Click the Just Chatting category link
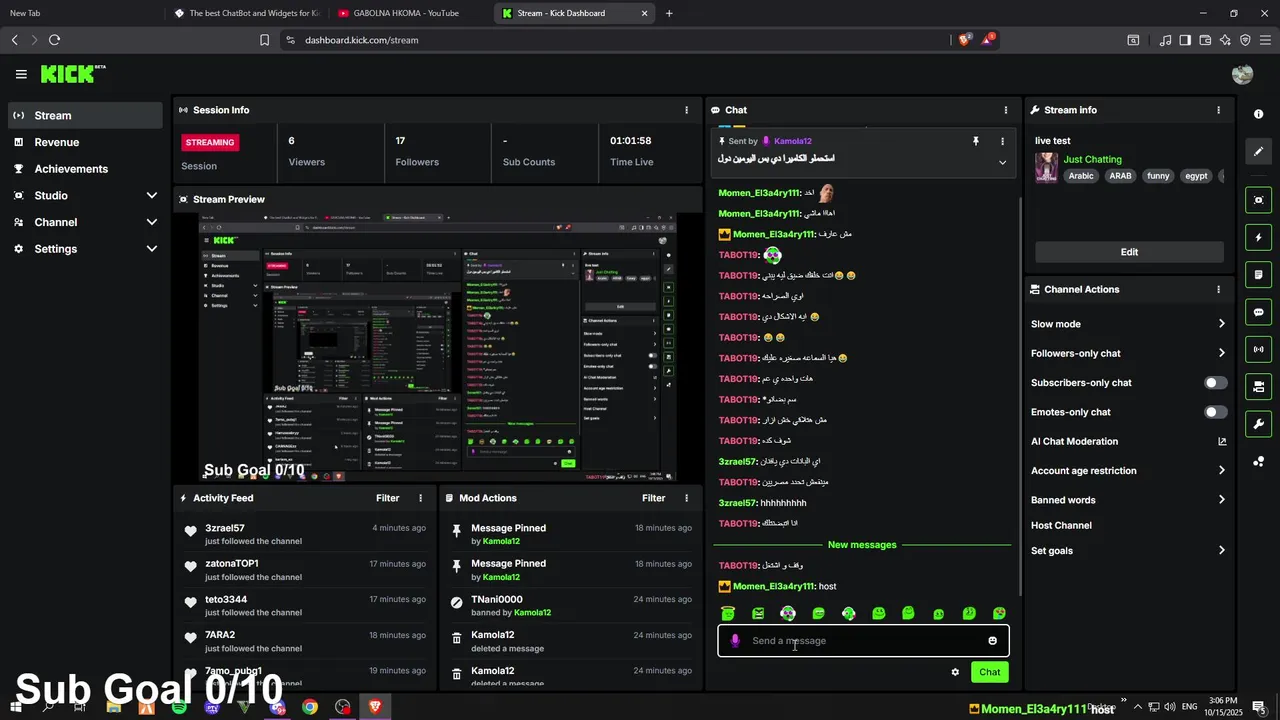The width and height of the screenshot is (1280, 720). click(1092, 159)
